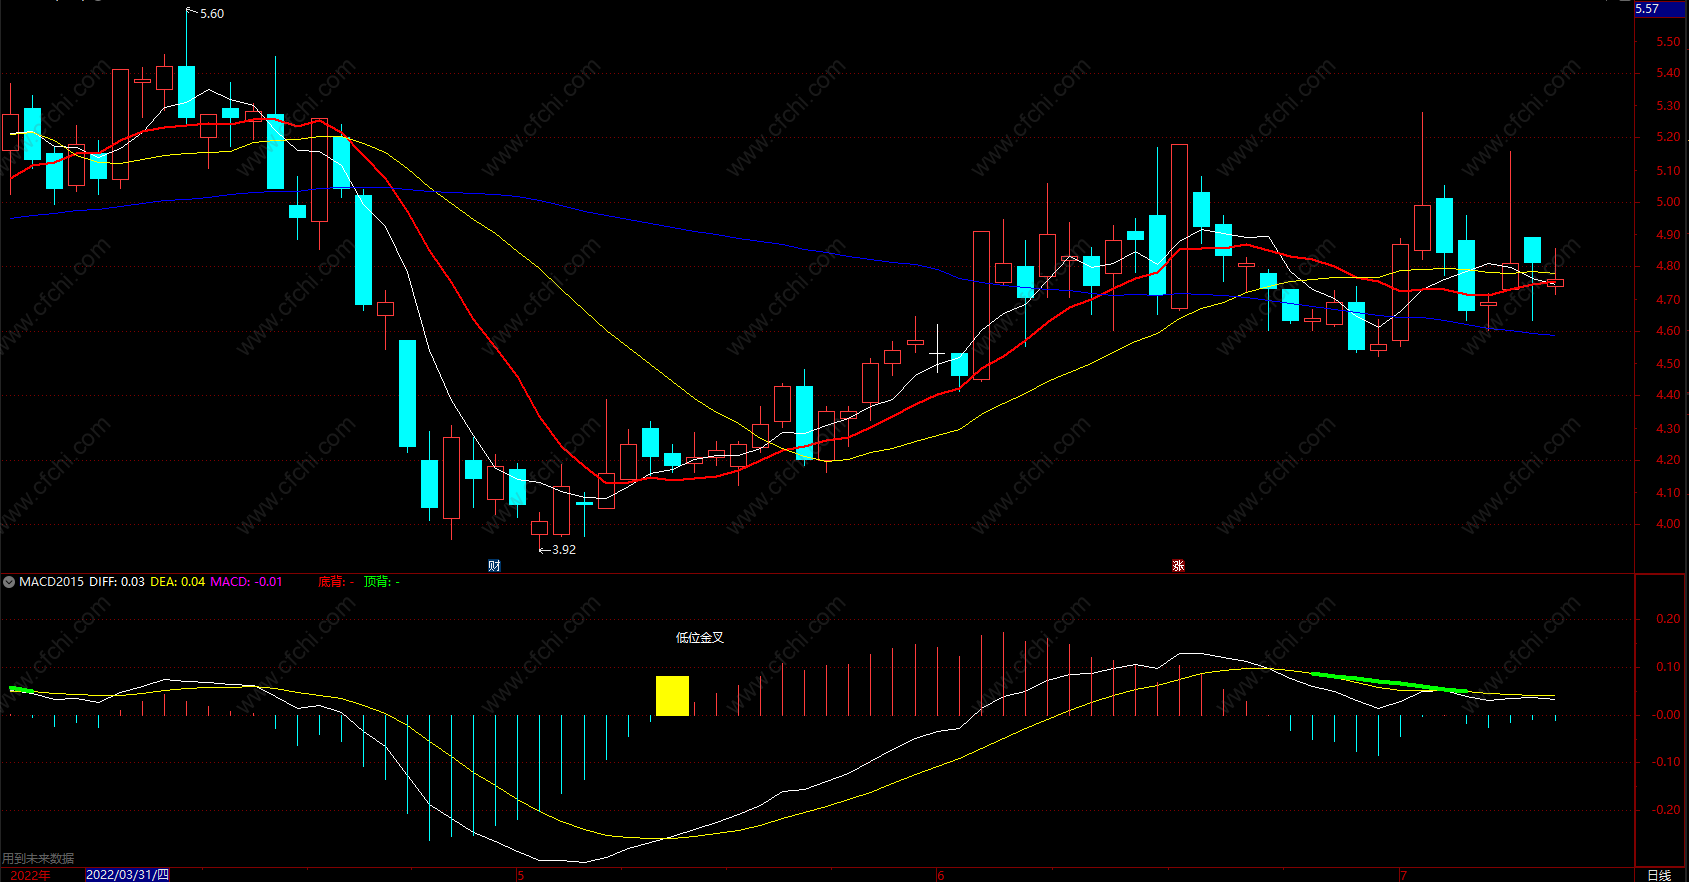1689x882 pixels.
Task: Click the 4.70 price axis label
Action: 1668,300
